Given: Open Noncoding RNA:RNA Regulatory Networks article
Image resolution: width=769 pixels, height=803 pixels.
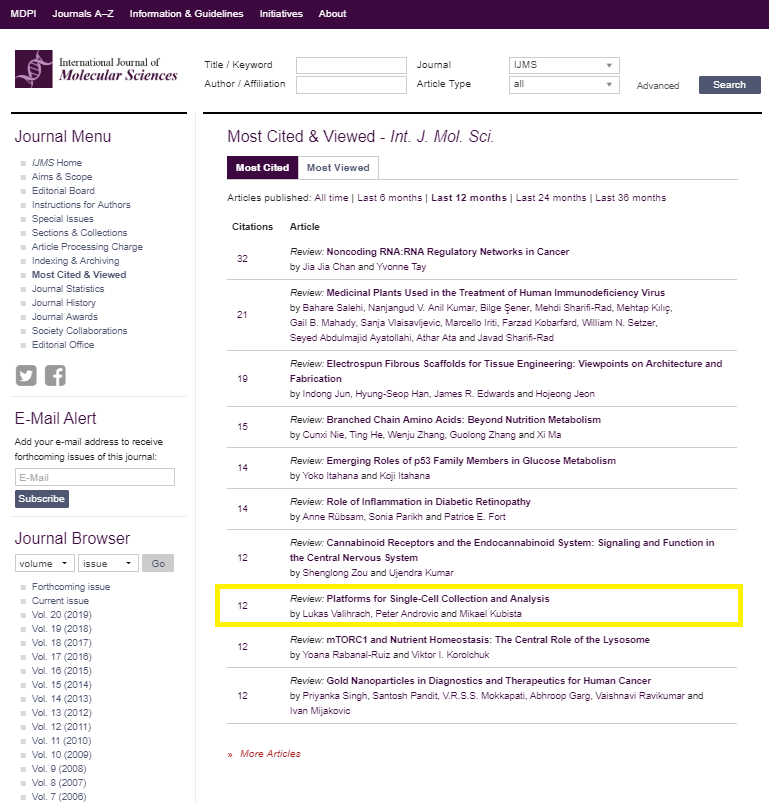Looking at the screenshot, I should tap(448, 252).
